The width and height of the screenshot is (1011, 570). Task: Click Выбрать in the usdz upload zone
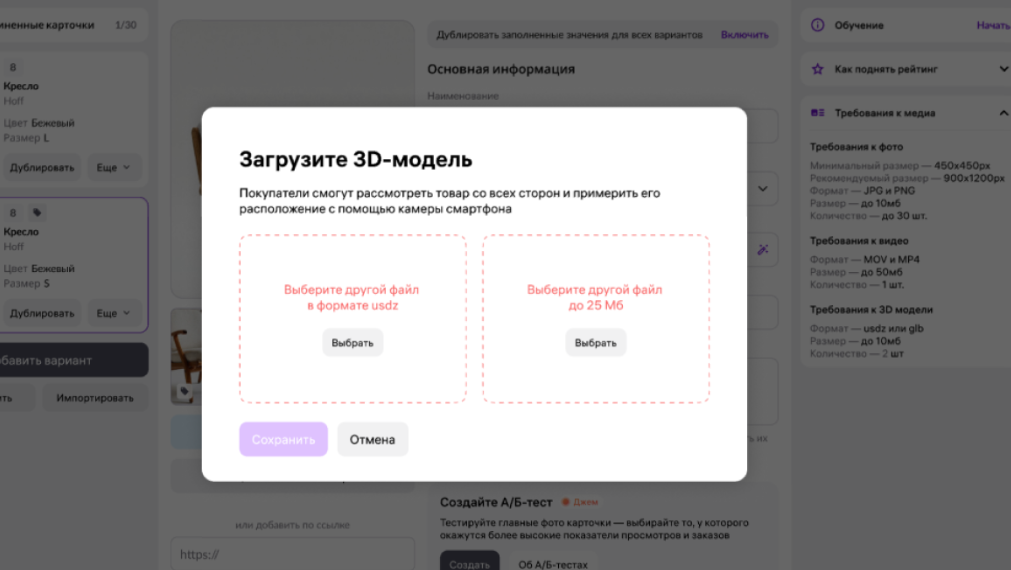353,343
